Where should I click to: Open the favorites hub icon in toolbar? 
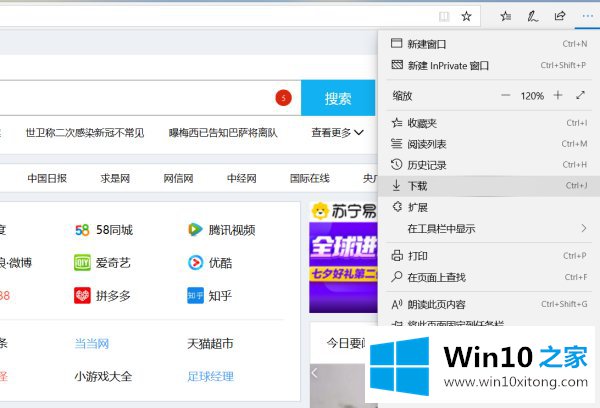[505, 16]
